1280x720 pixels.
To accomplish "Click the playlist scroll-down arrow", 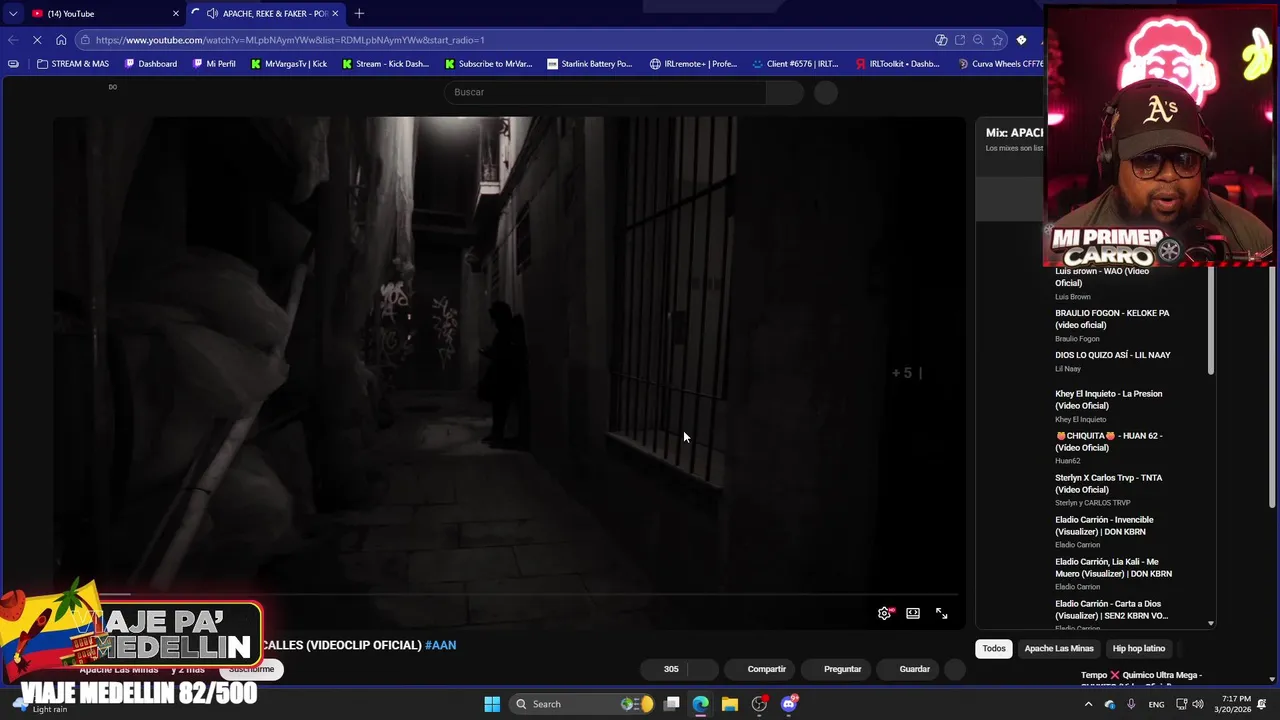I will [1210, 623].
